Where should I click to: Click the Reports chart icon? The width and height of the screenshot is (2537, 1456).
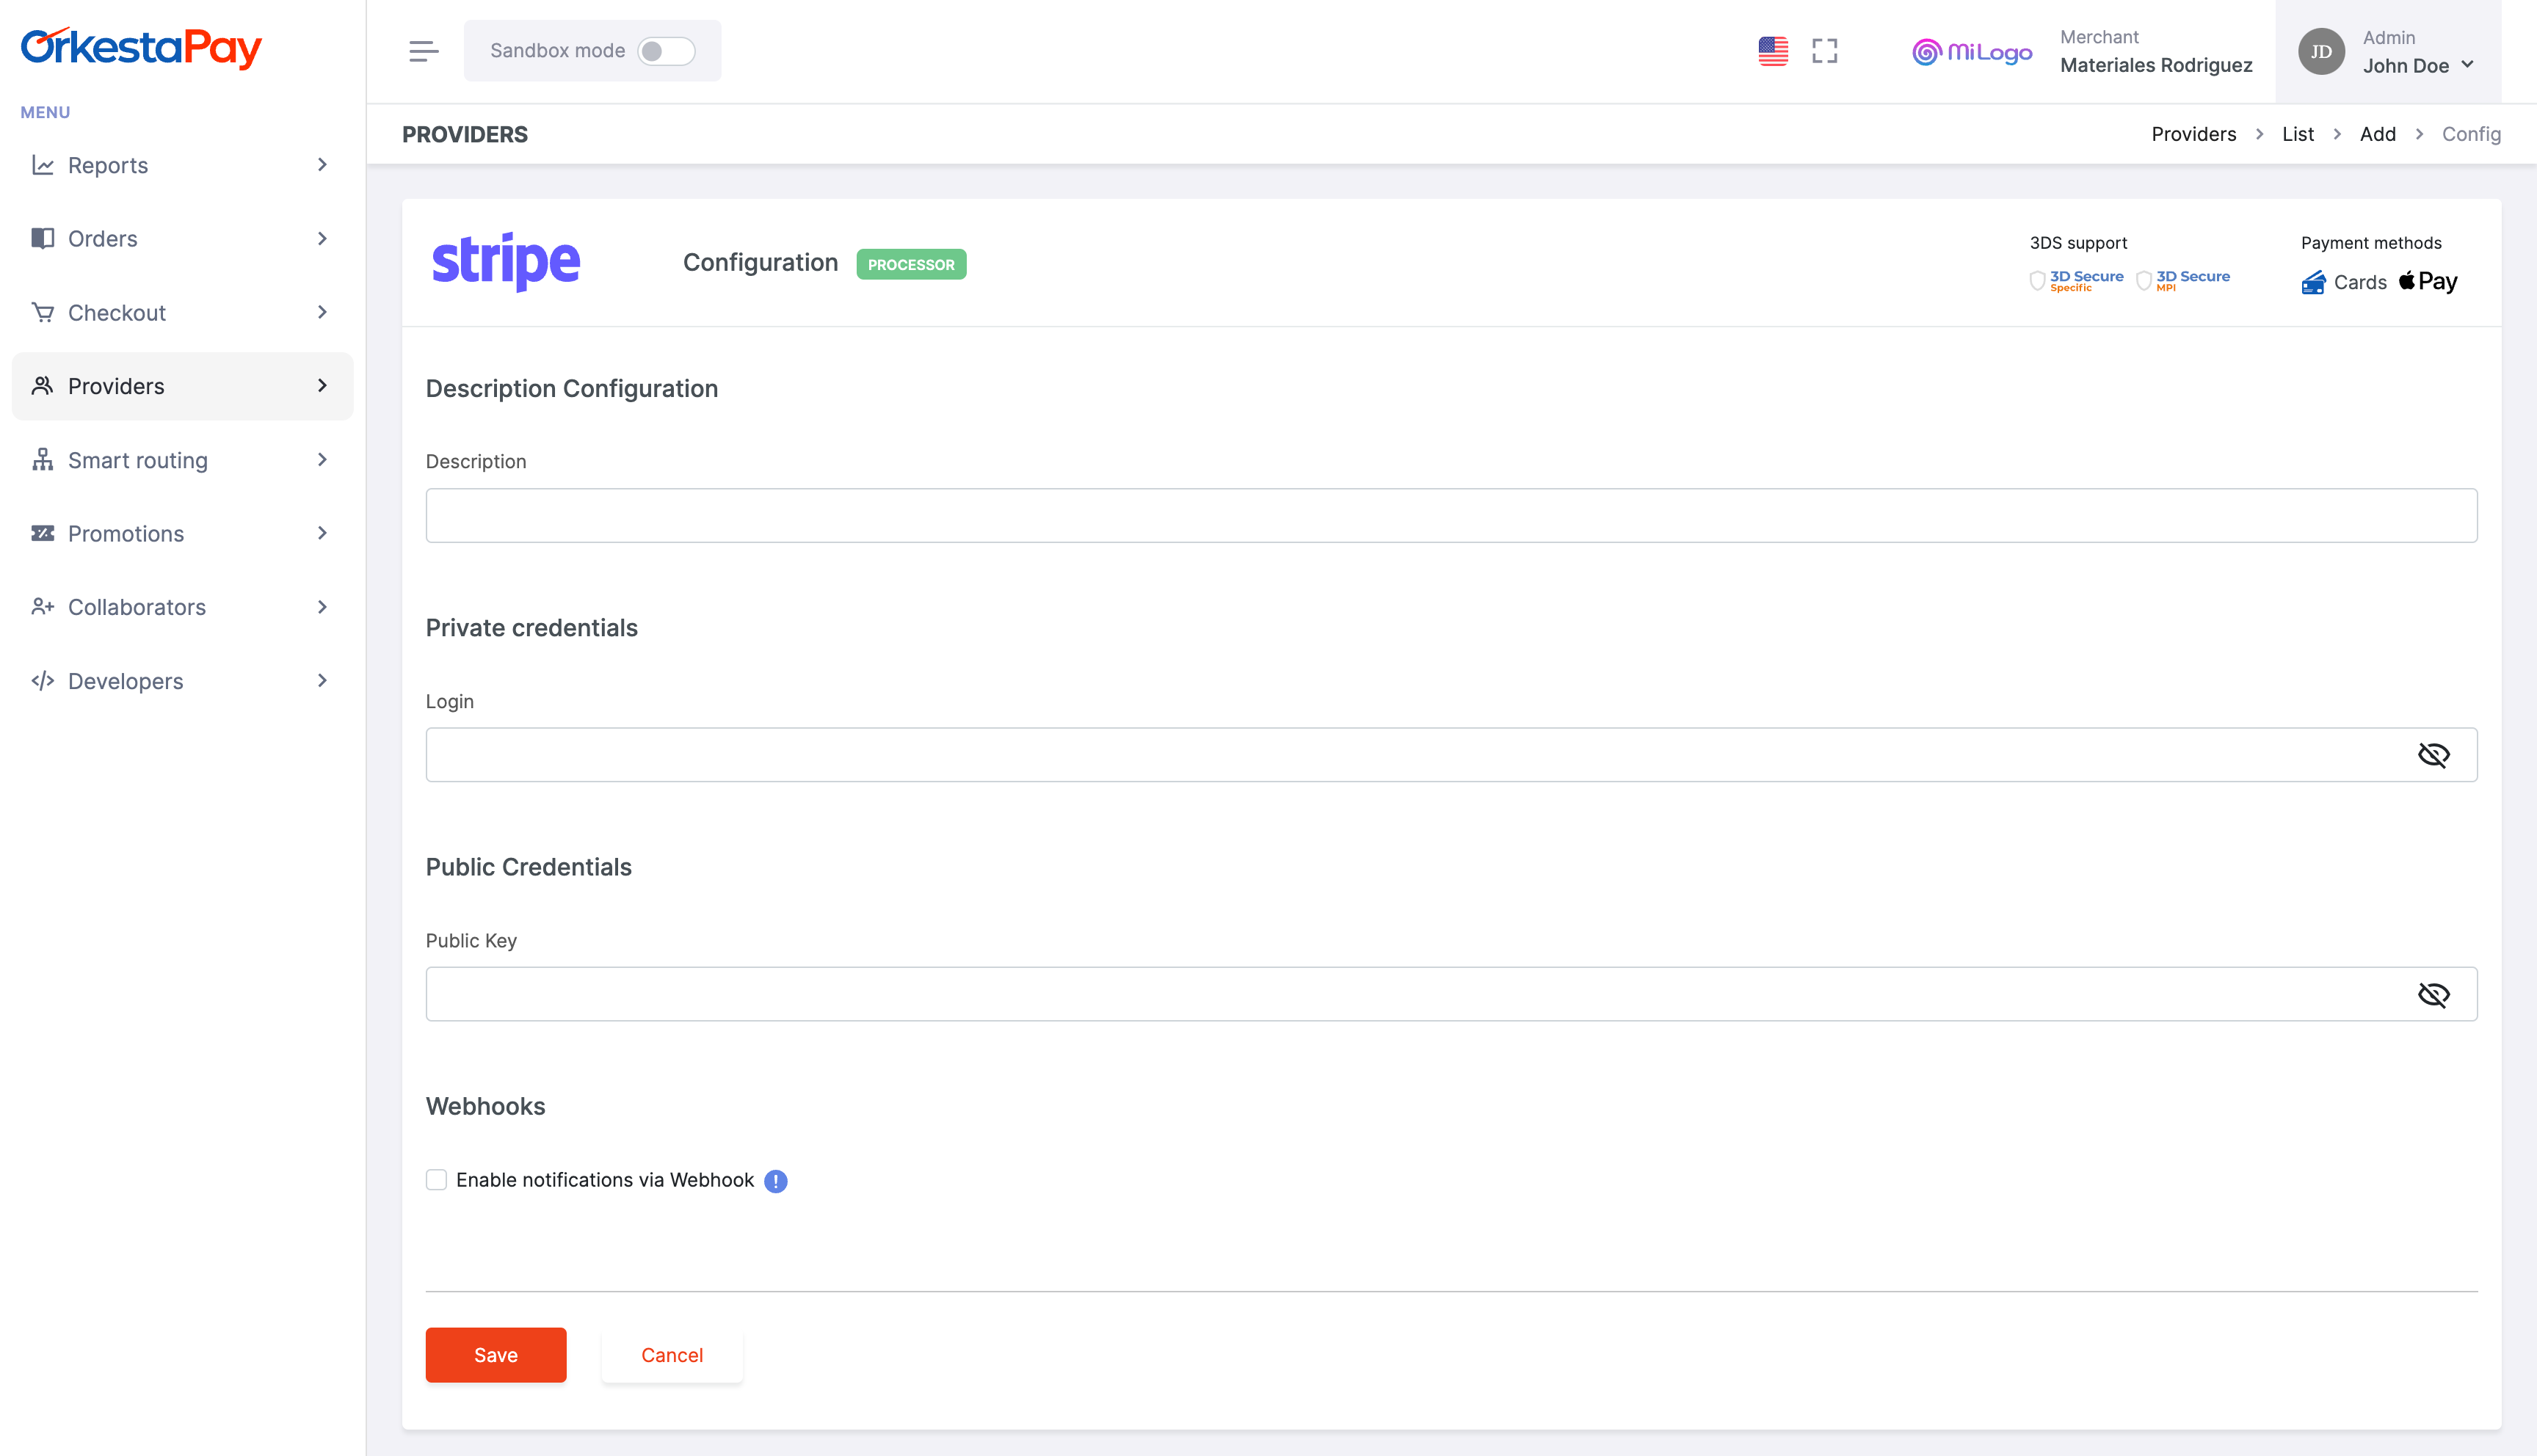pos(42,165)
